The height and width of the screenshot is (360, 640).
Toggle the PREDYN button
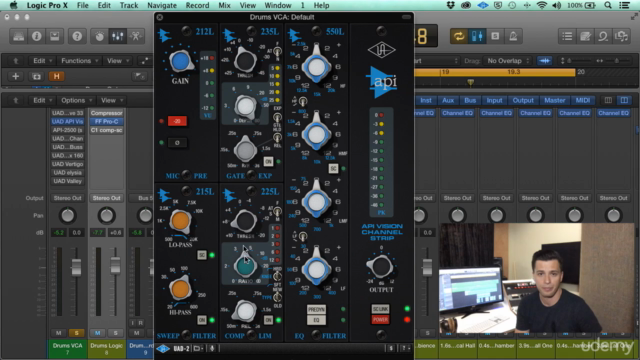(x=317, y=309)
